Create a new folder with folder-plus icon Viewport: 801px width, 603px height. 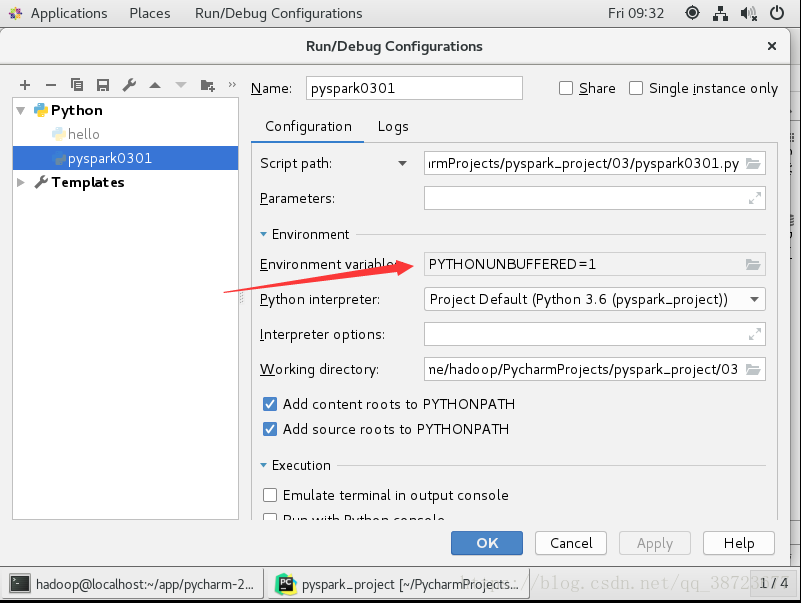click(207, 85)
